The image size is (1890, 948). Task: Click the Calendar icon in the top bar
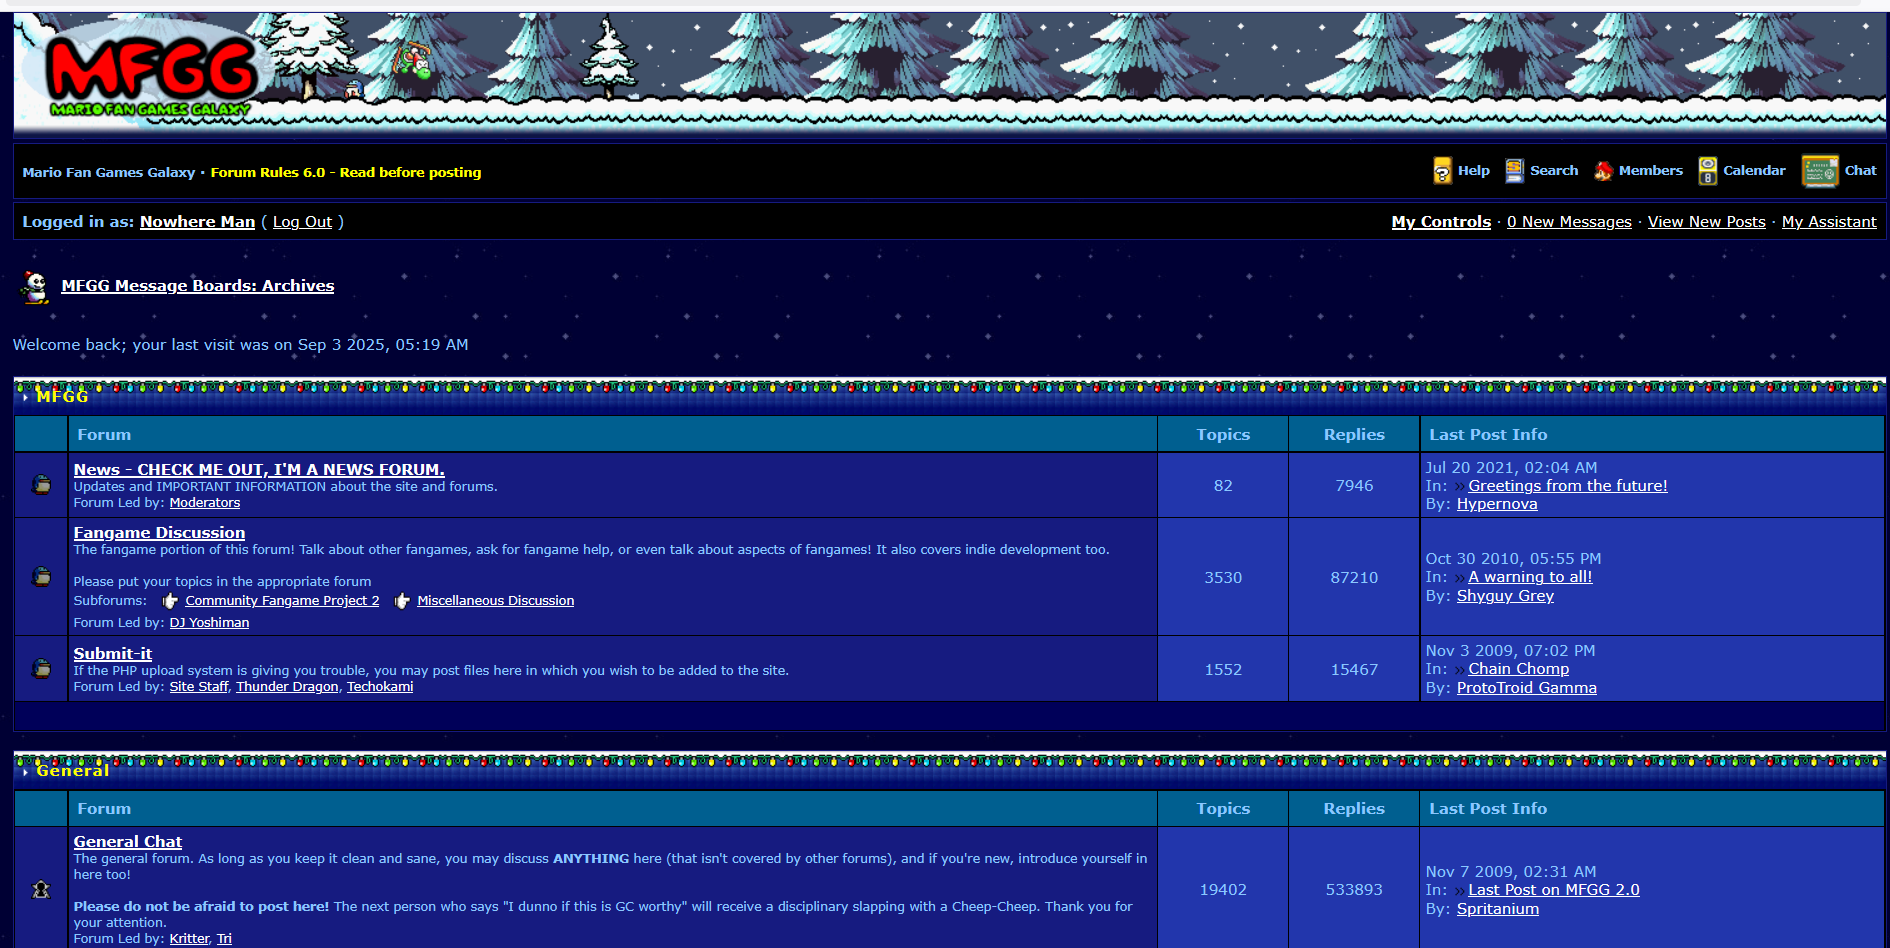1708,171
